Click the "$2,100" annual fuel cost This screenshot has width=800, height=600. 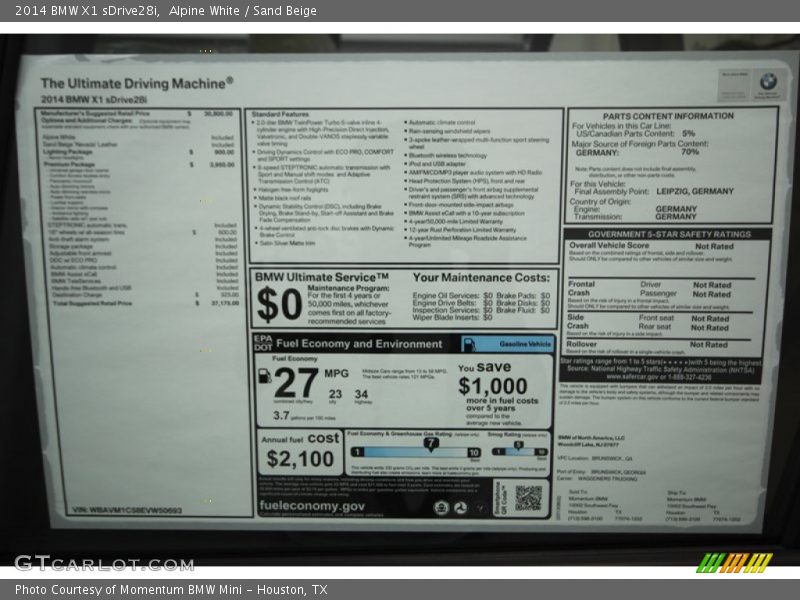pyautogui.click(x=300, y=459)
